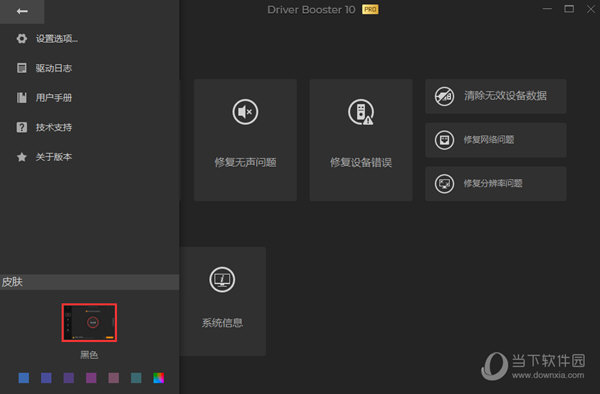
Task: Click the 系统信息 monitor info icon
Action: coord(222,280)
